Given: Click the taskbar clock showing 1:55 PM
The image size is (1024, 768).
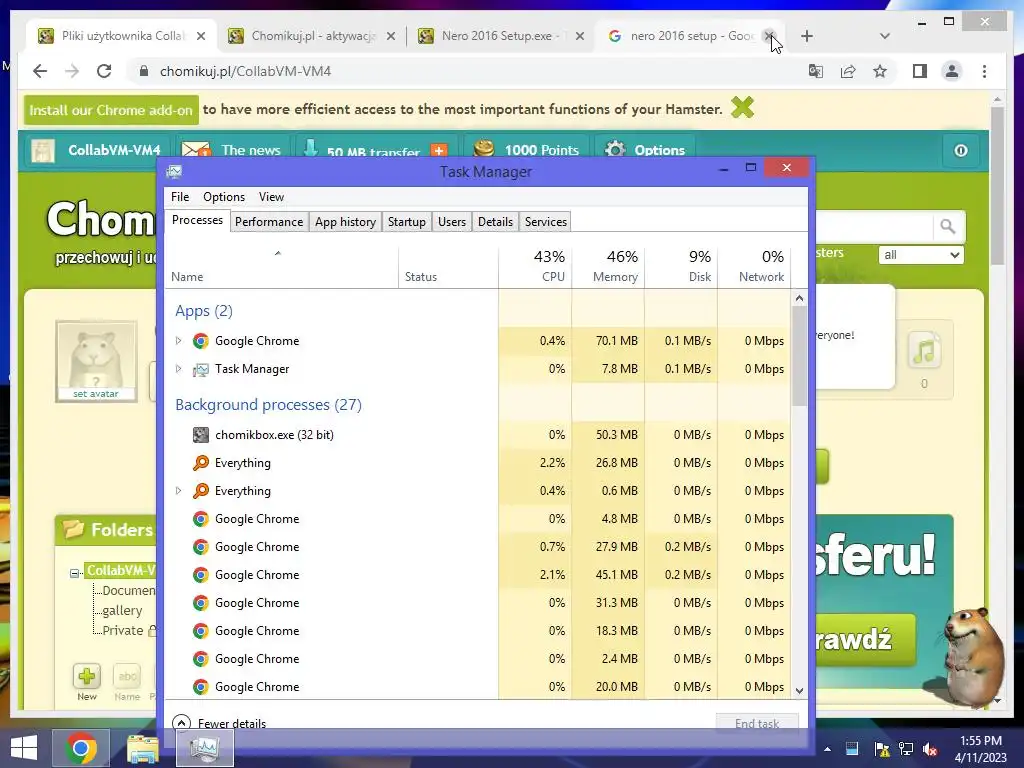Looking at the screenshot, I should click(x=981, y=748).
